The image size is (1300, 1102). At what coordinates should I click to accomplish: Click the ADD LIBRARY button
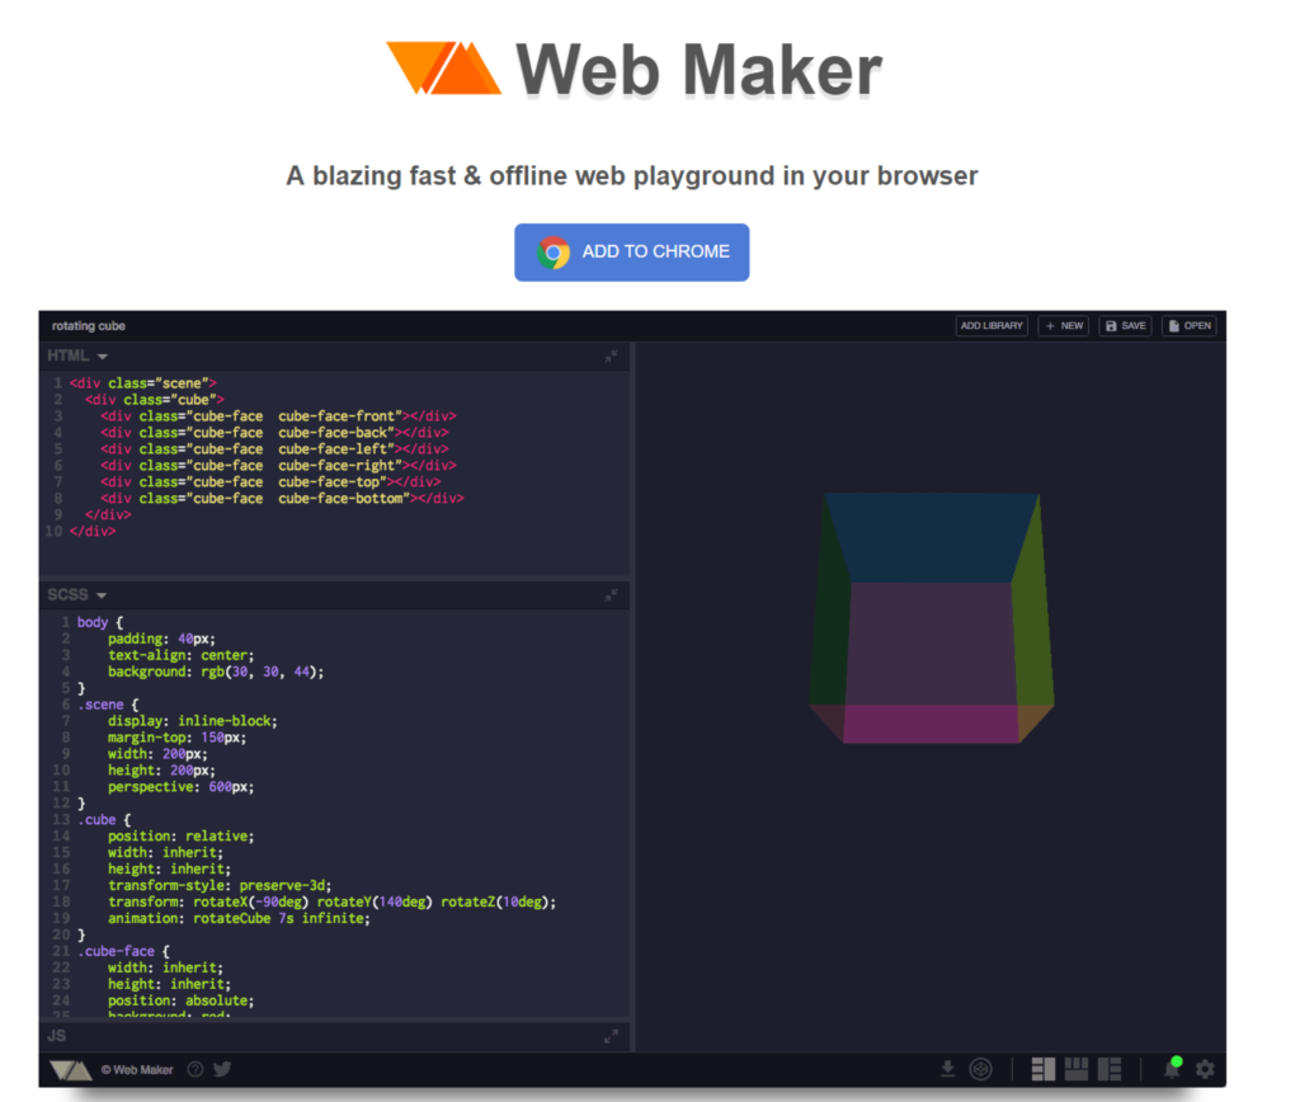[991, 326]
